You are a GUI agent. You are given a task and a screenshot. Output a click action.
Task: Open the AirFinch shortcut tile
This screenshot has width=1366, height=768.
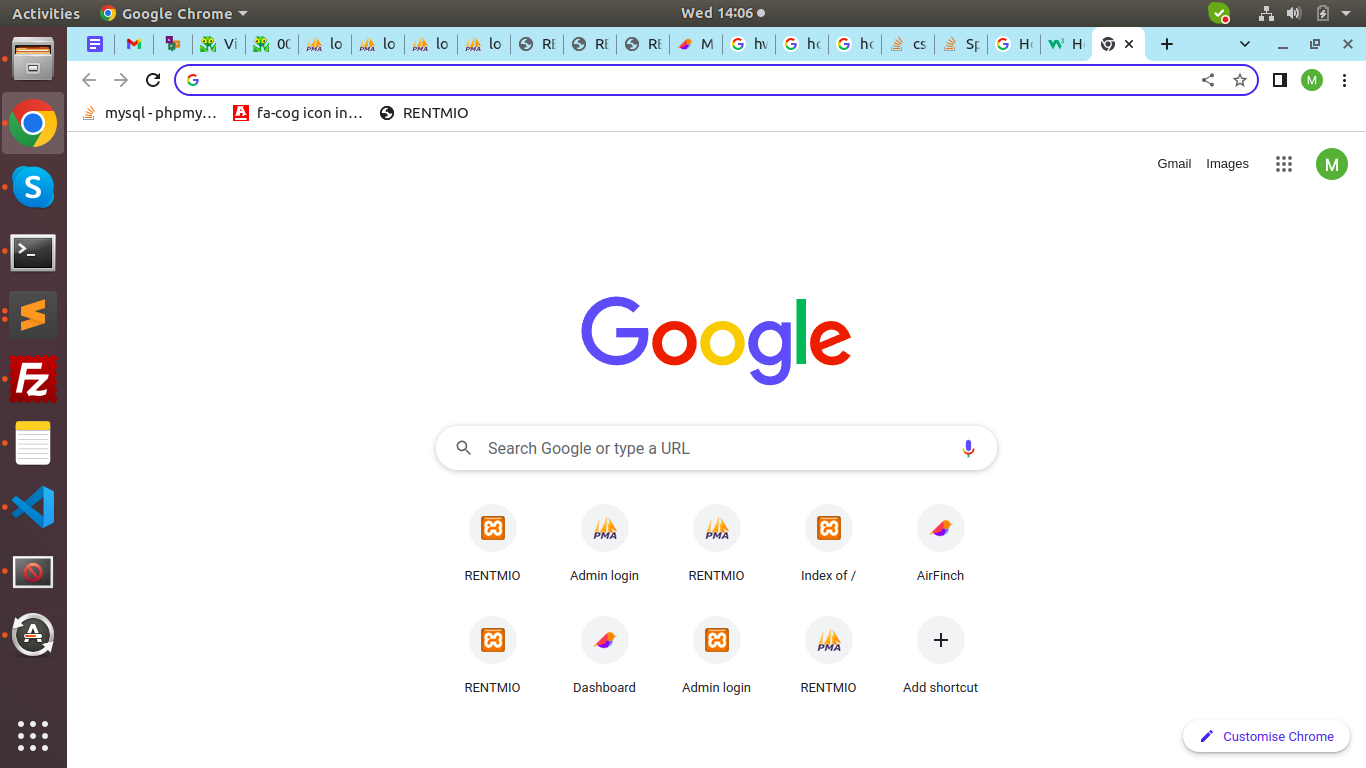click(940, 545)
